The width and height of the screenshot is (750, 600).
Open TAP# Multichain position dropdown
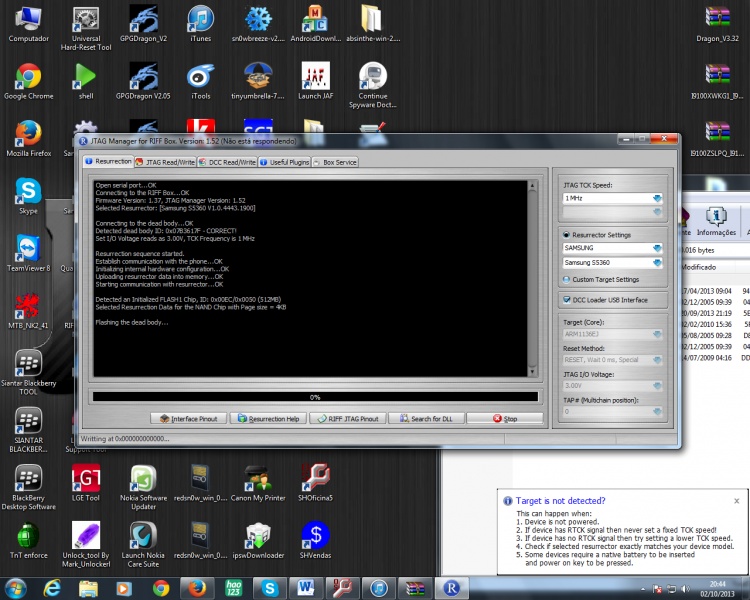click(612, 411)
